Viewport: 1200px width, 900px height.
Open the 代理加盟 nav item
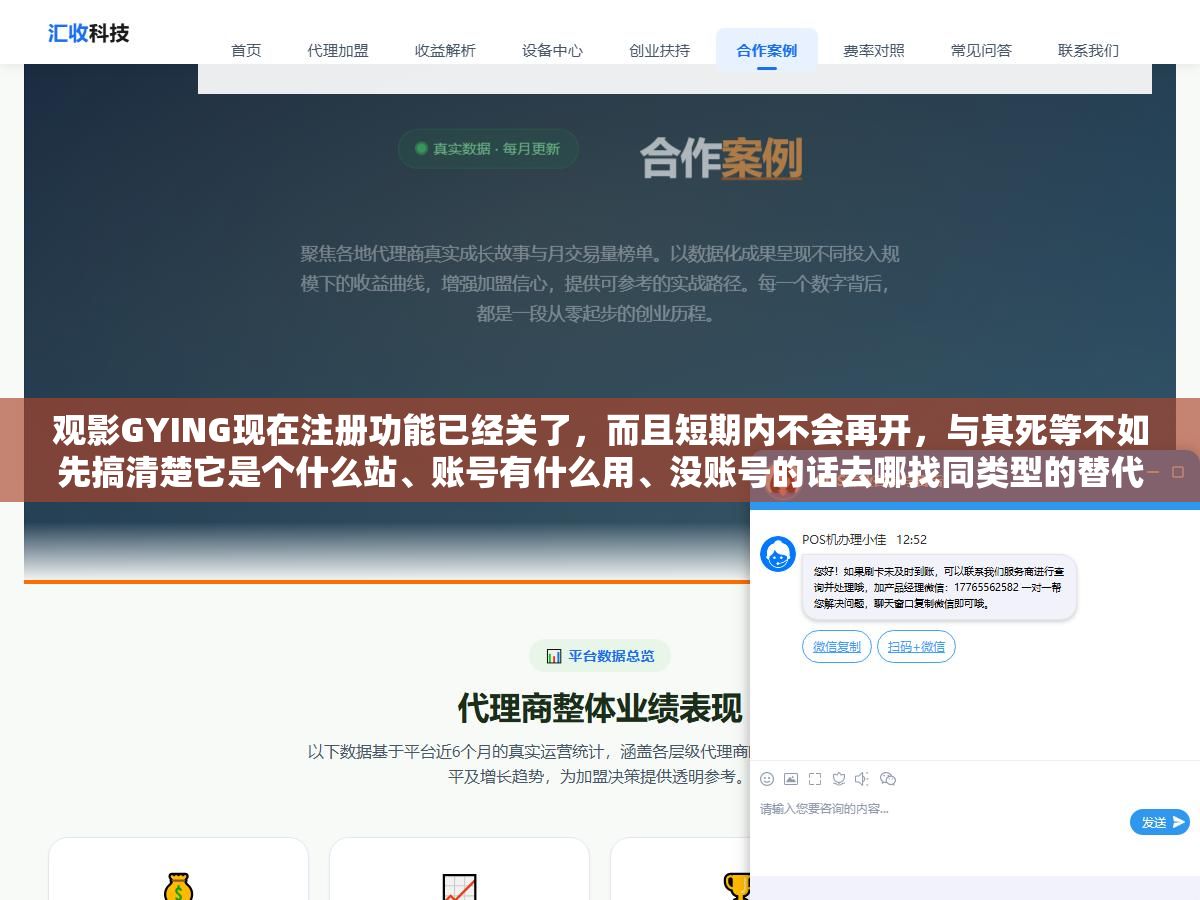coord(338,50)
